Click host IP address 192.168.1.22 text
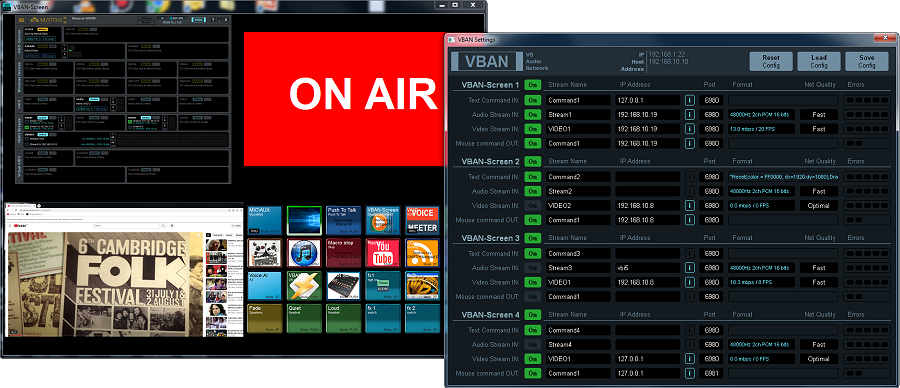 tap(666, 54)
